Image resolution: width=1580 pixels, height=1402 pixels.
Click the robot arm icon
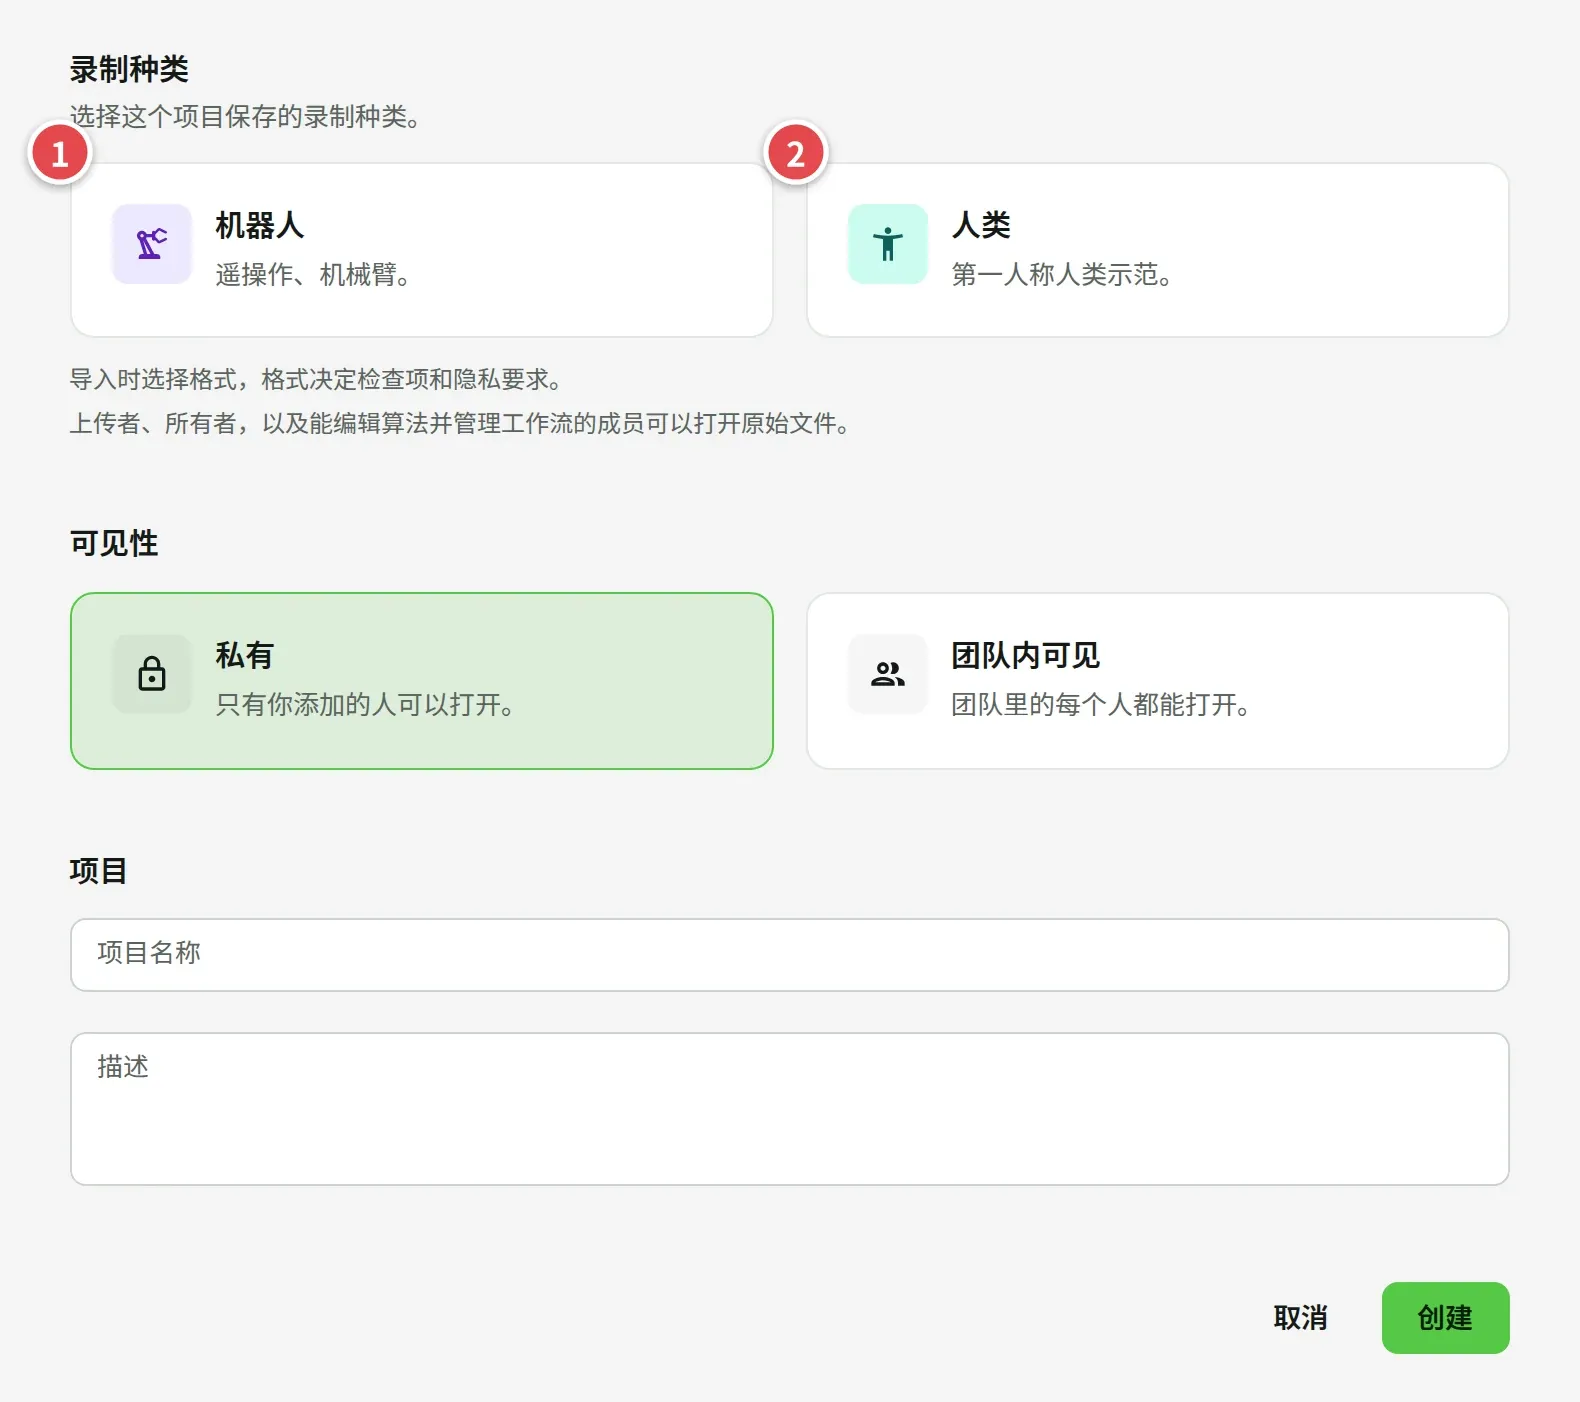click(x=152, y=244)
